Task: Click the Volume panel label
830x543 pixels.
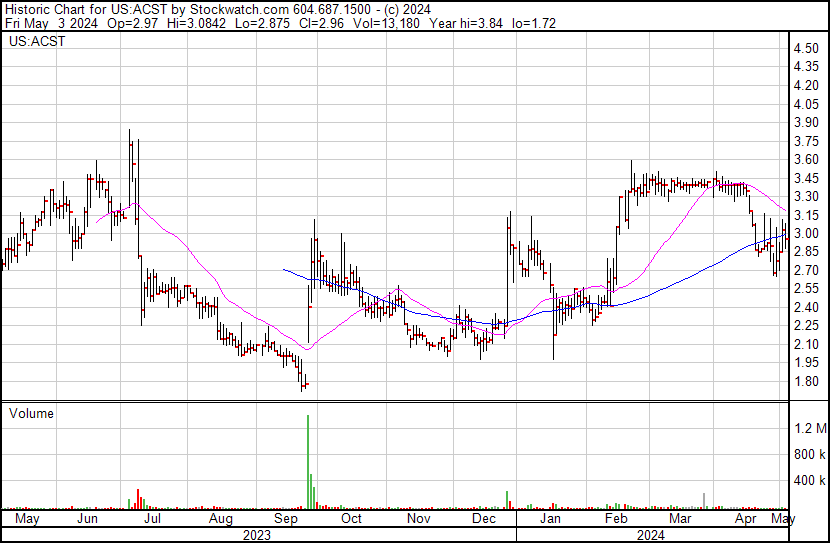Action: tap(31, 413)
